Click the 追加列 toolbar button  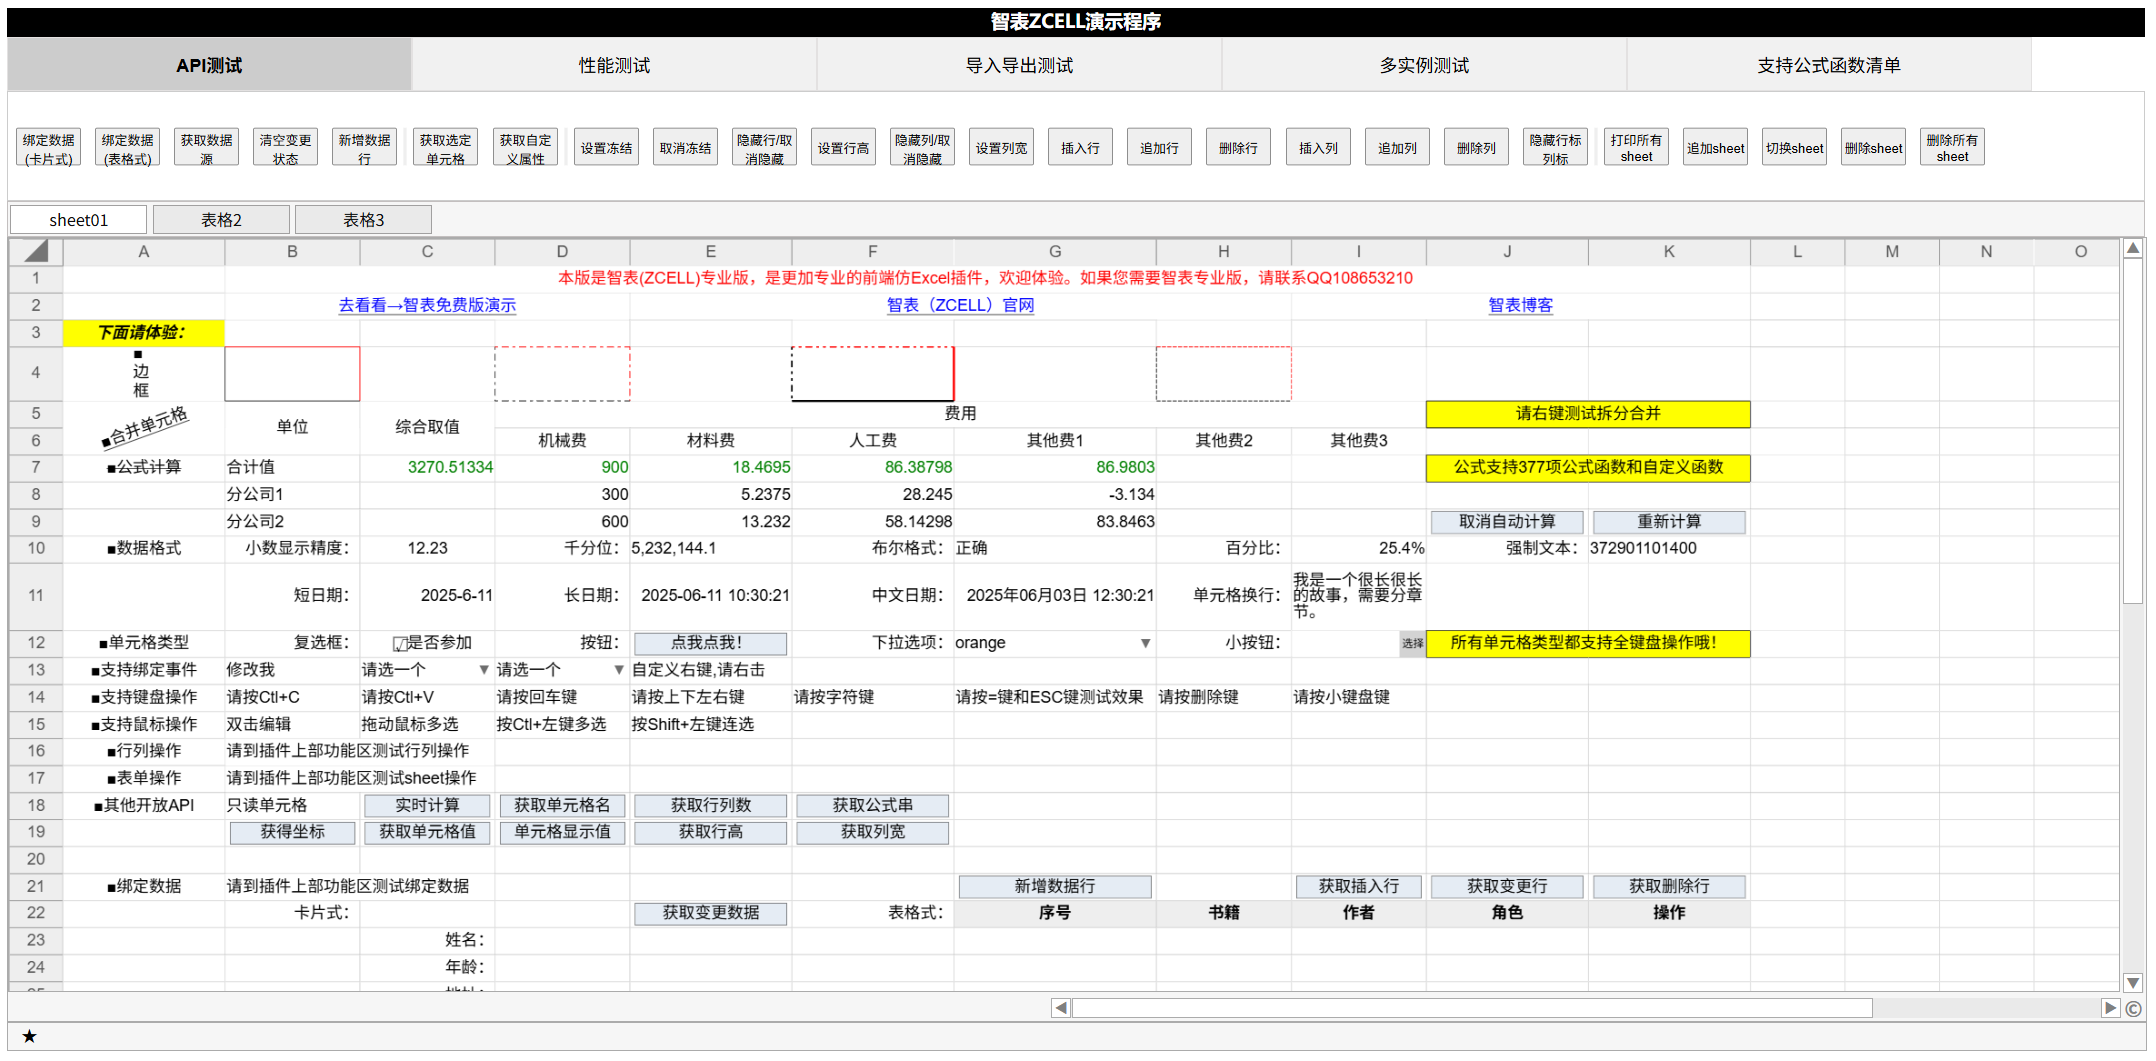[1398, 148]
